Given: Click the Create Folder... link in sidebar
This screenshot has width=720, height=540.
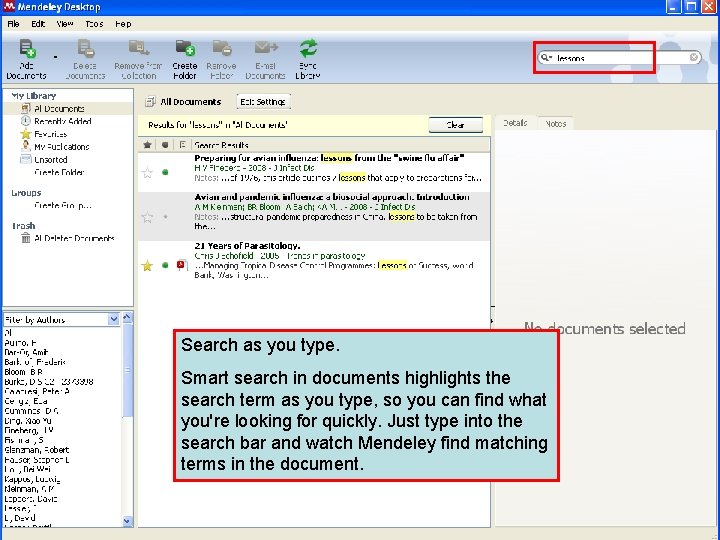Looking at the screenshot, I should [x=59, y=172].
